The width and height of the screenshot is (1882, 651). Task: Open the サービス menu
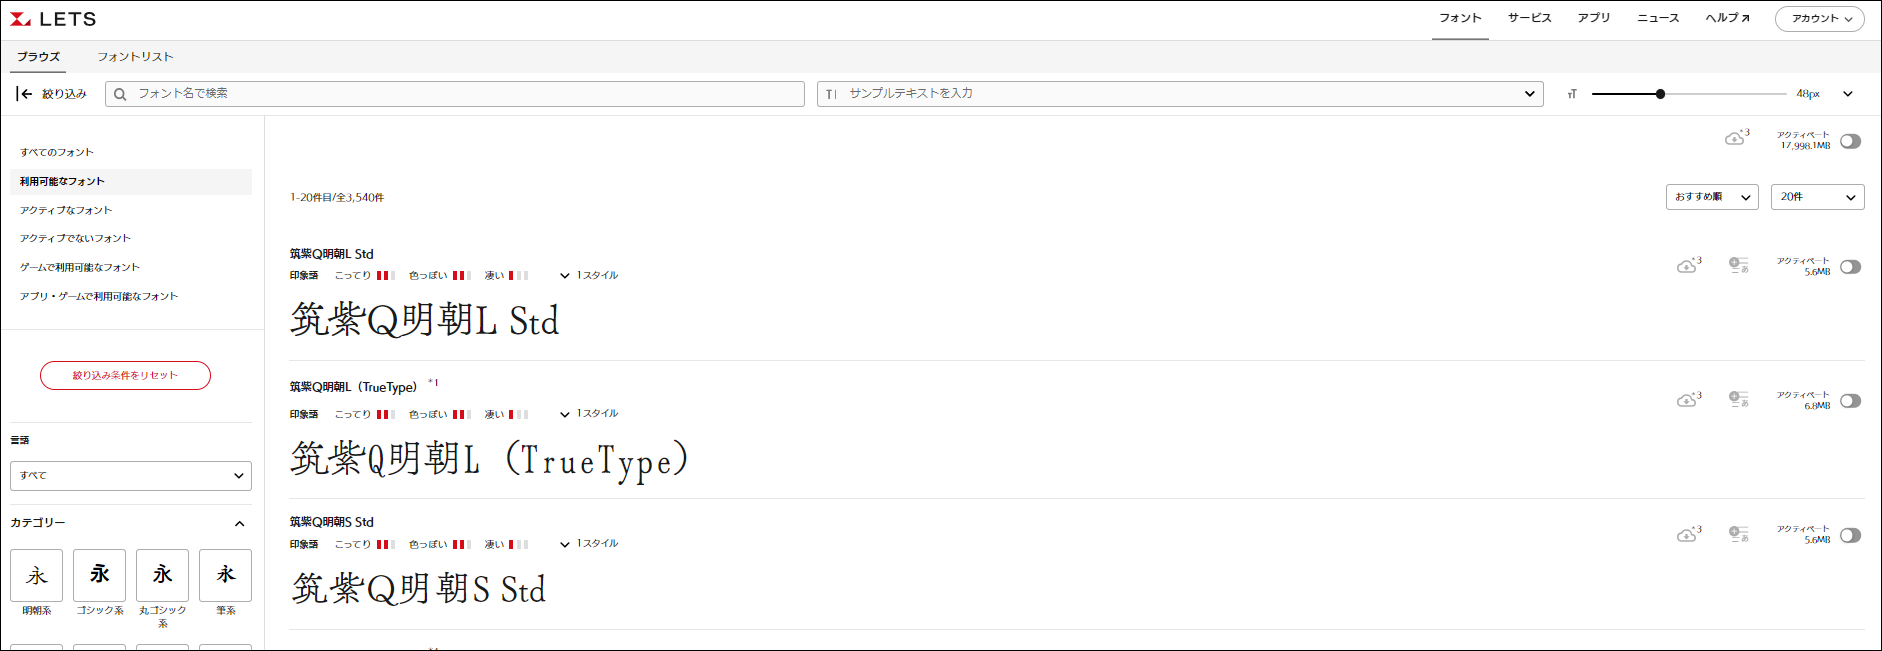[x=1529, y=18]
